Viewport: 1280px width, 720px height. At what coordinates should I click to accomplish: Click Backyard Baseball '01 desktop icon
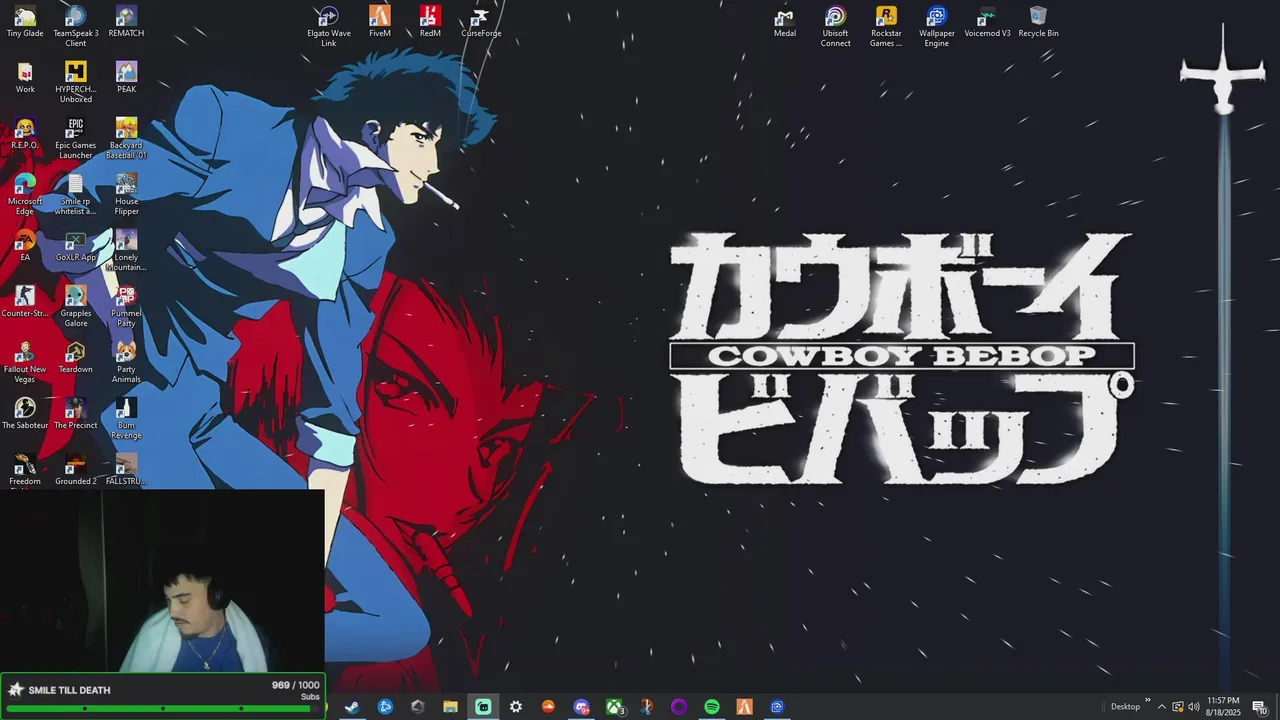click(126, 138)
